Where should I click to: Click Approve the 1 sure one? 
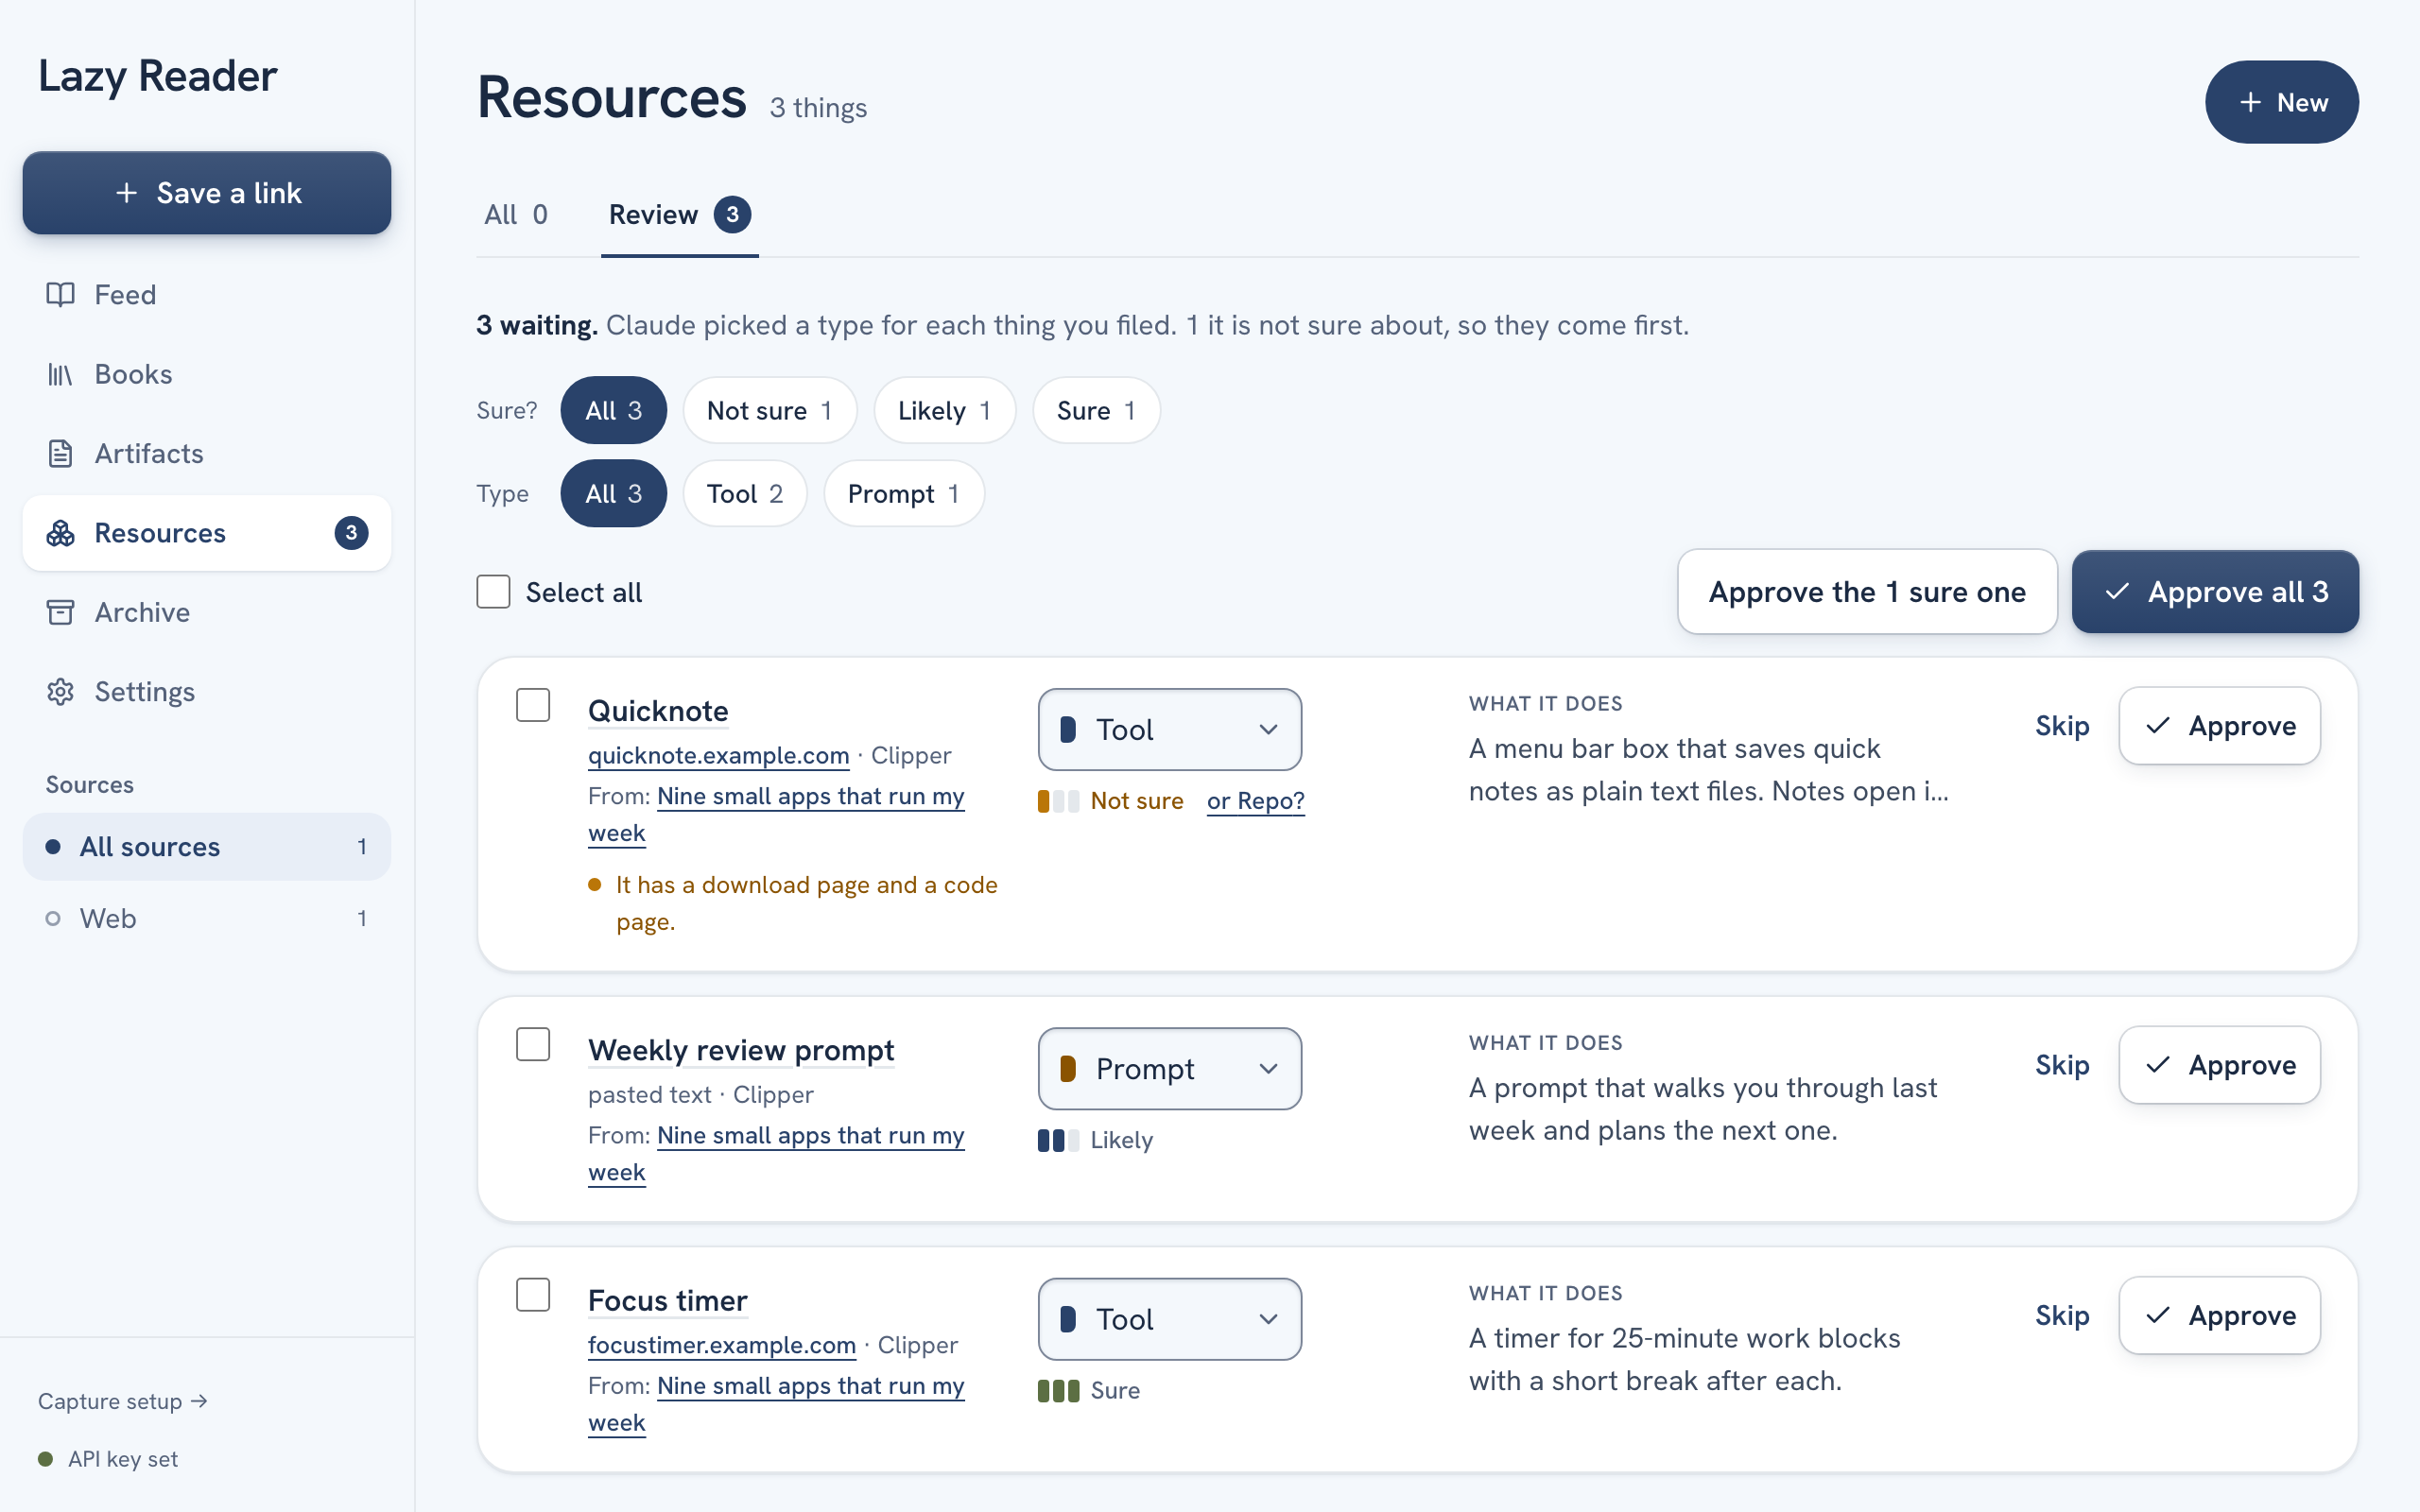[1867, 592]
